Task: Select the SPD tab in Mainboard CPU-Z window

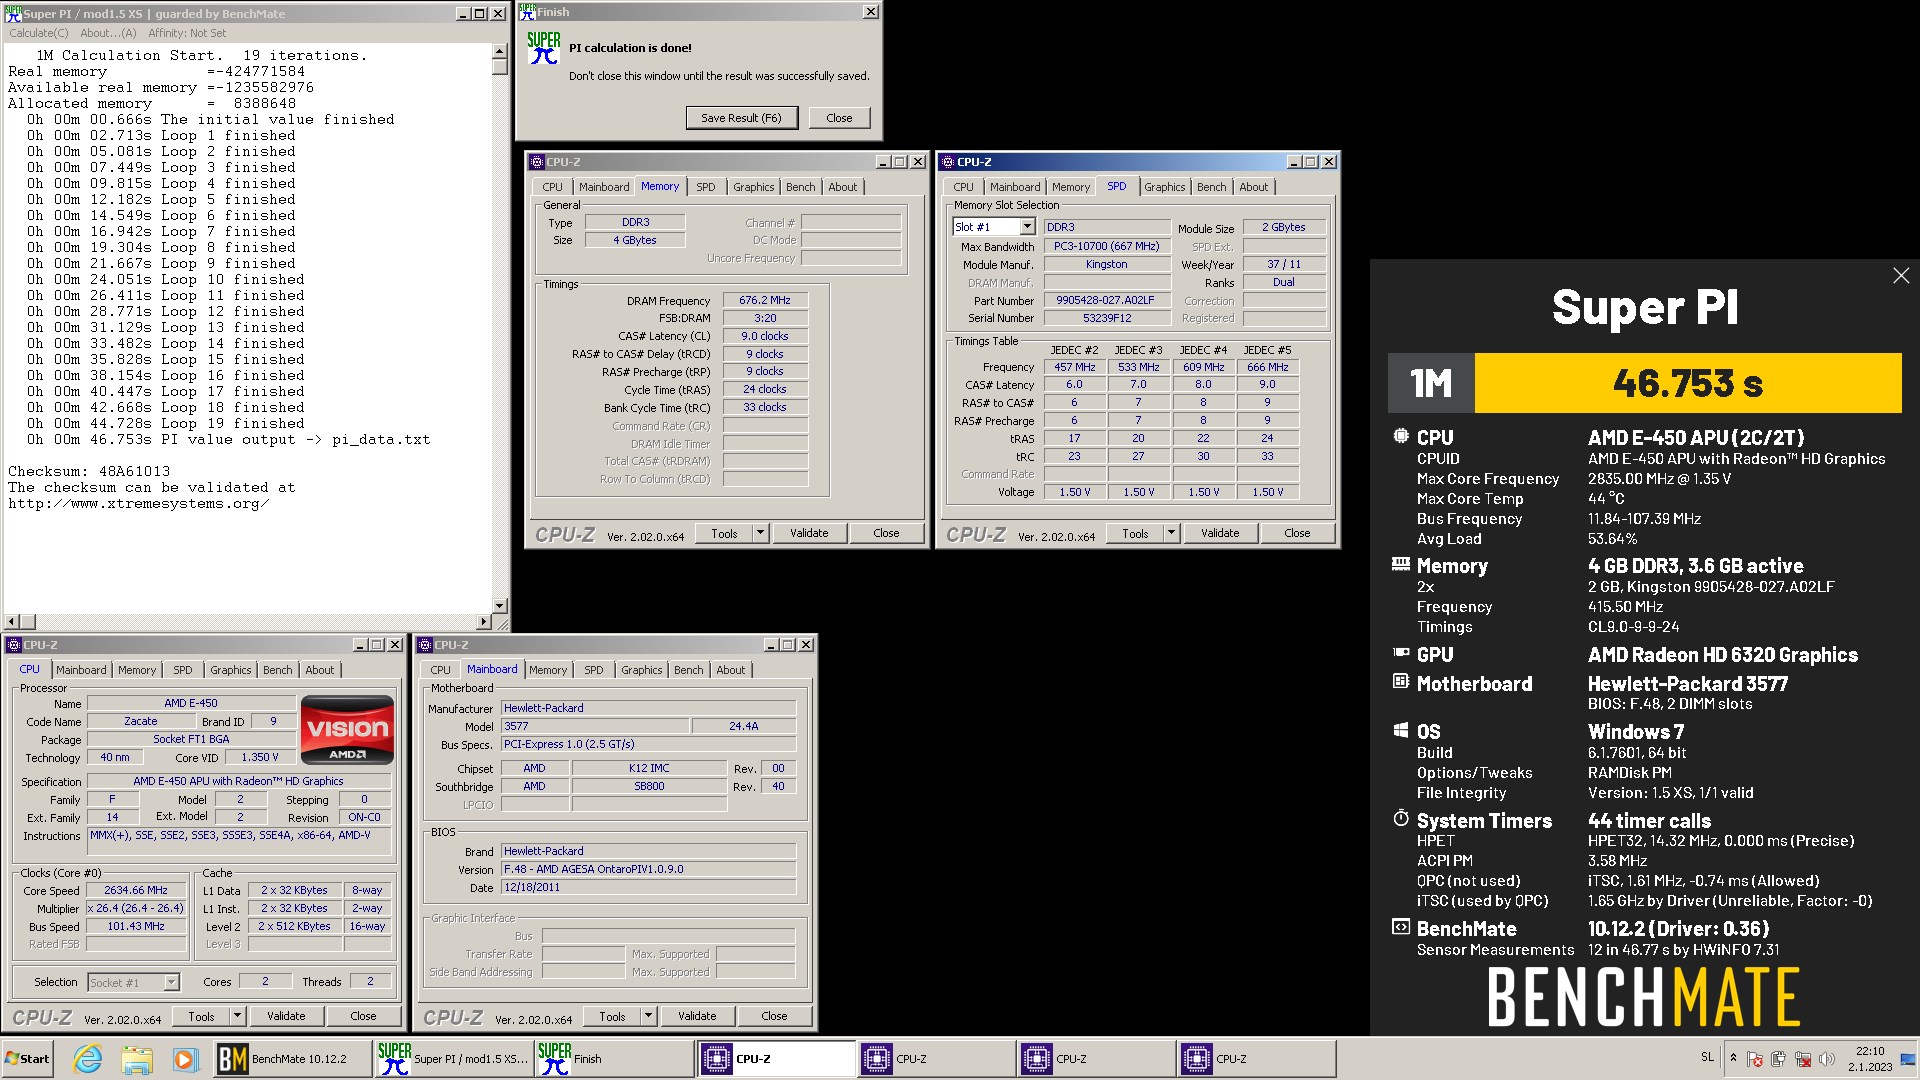Action: tap(594, 670)
